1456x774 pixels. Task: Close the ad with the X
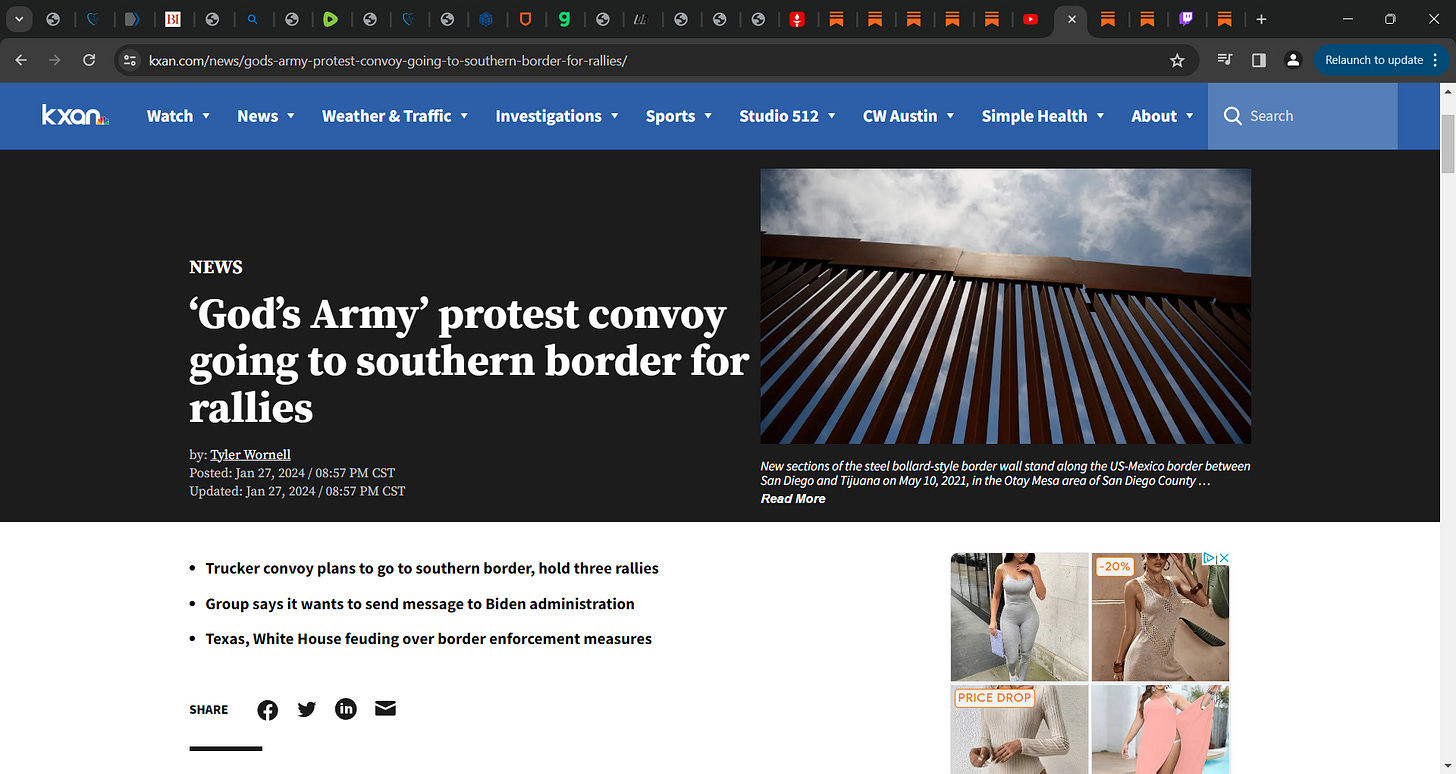1223,558
